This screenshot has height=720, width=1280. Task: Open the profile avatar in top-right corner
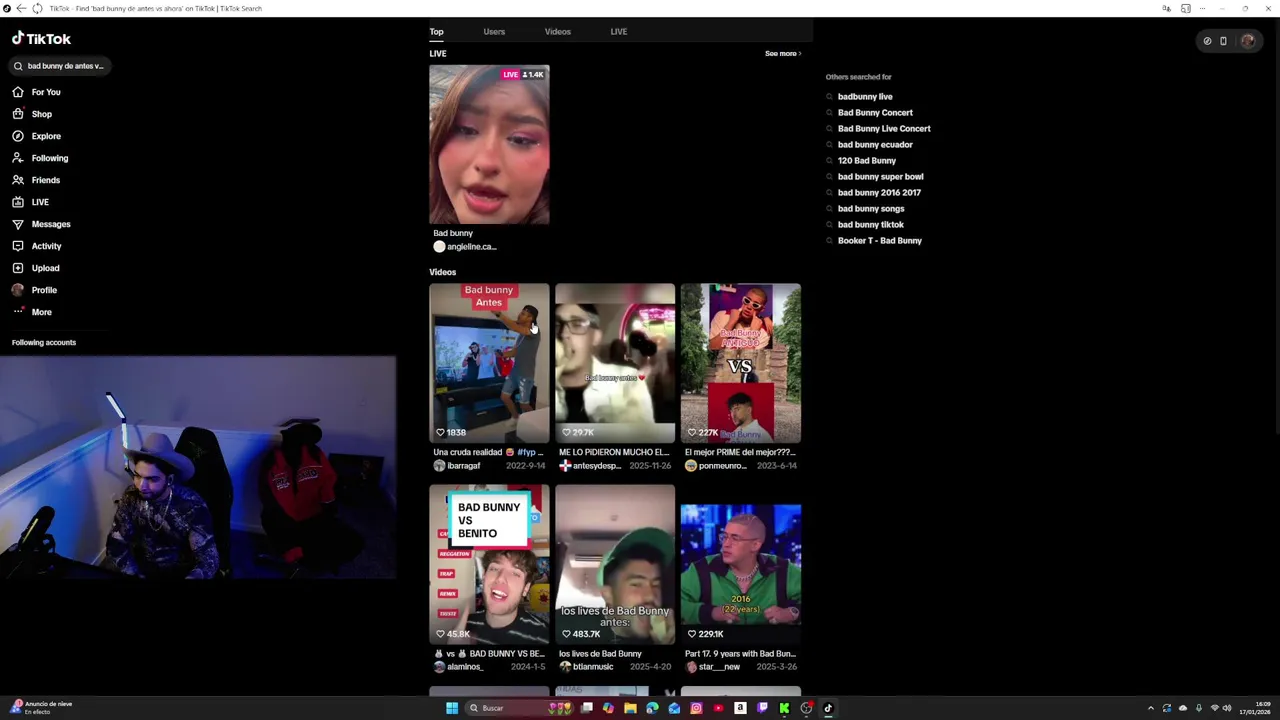pos(1247,41)
